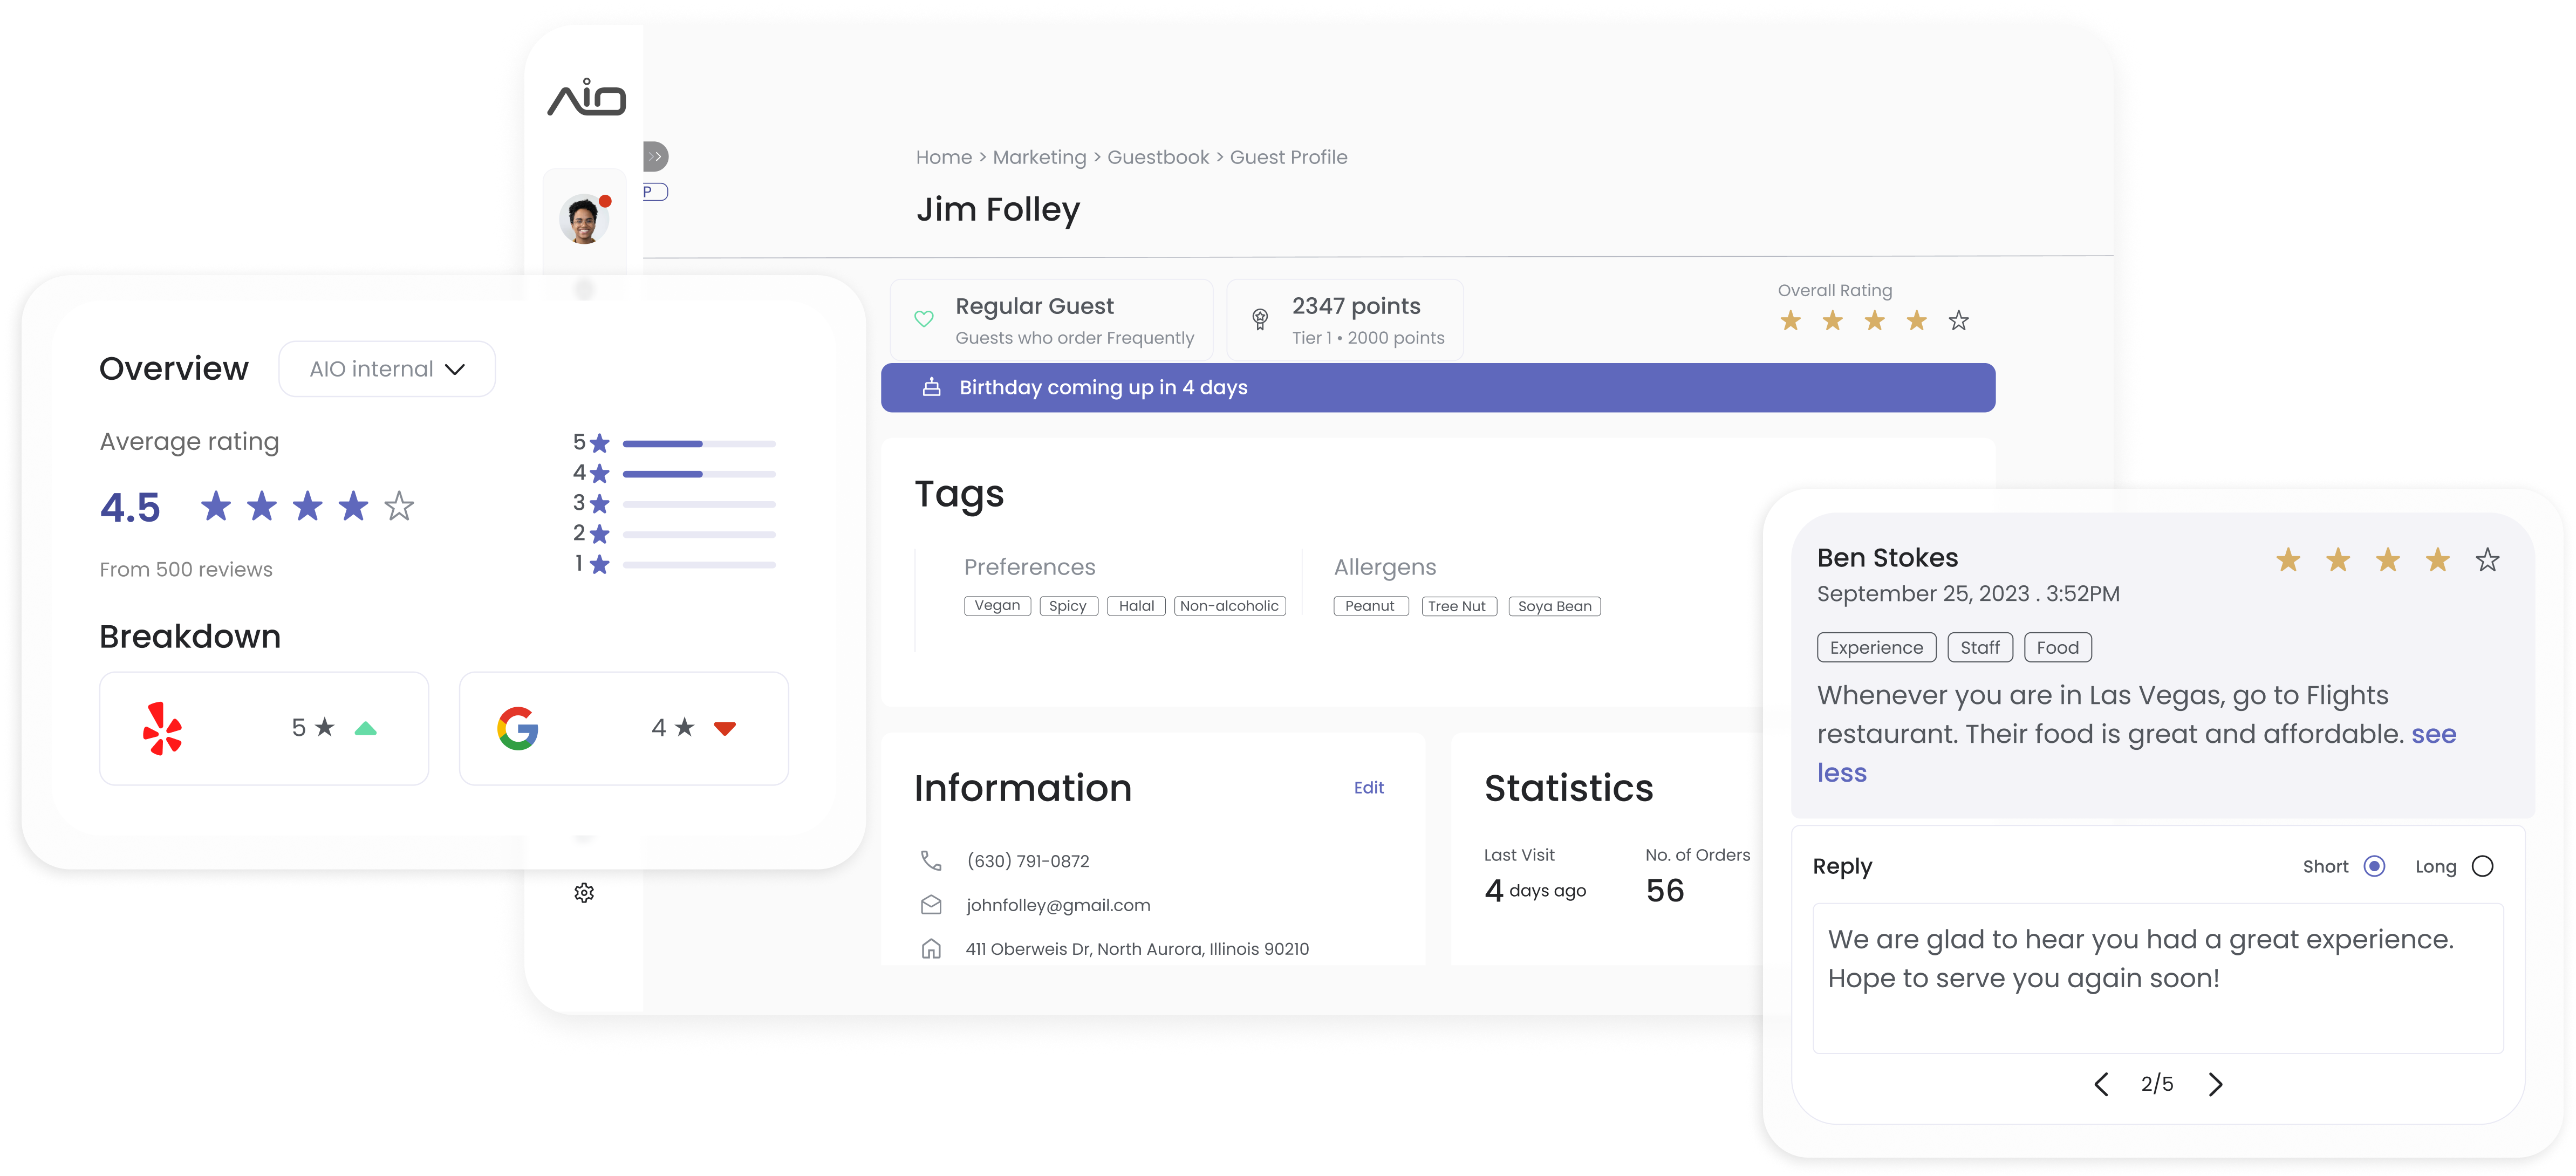Click the award badge icon beside points

(x=1260, y=319)
